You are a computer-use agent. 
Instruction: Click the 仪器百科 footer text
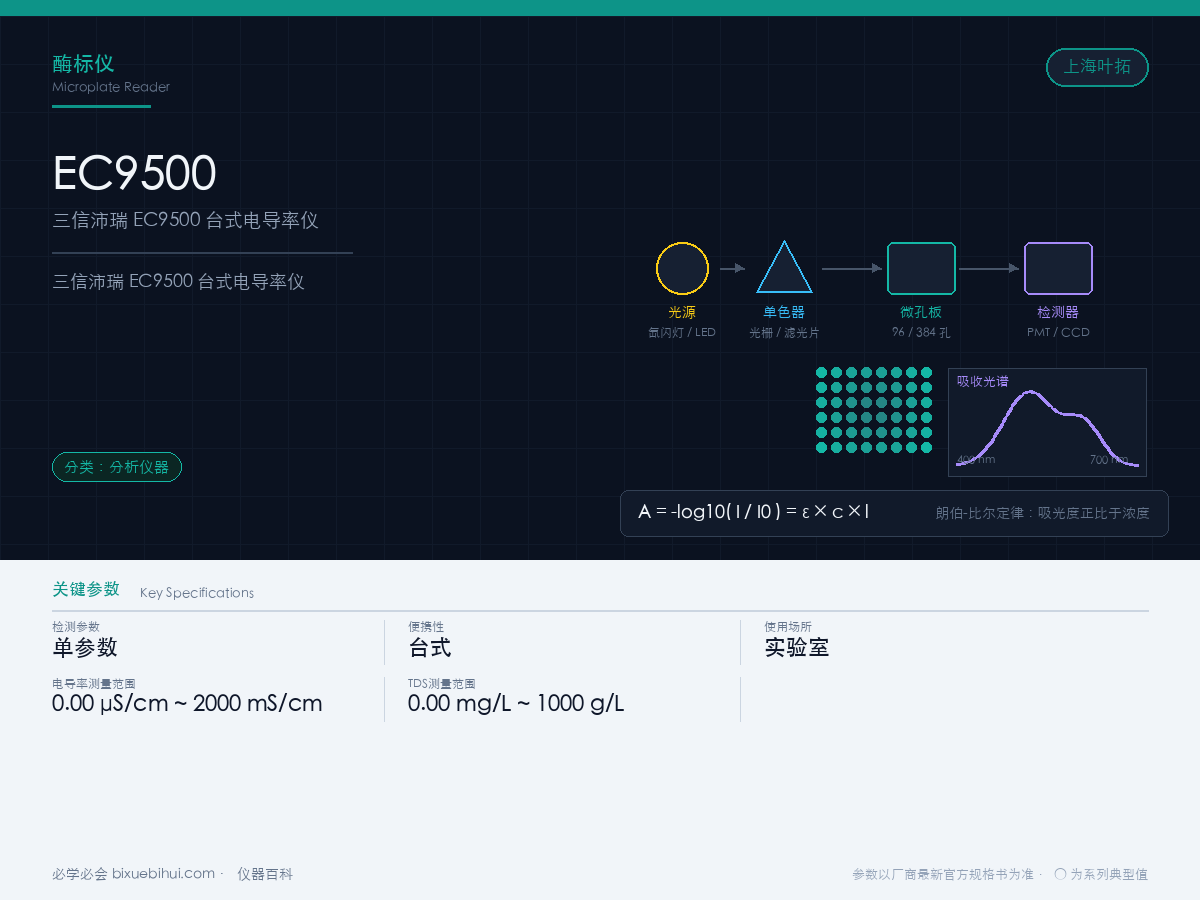(x=265, y=874)
